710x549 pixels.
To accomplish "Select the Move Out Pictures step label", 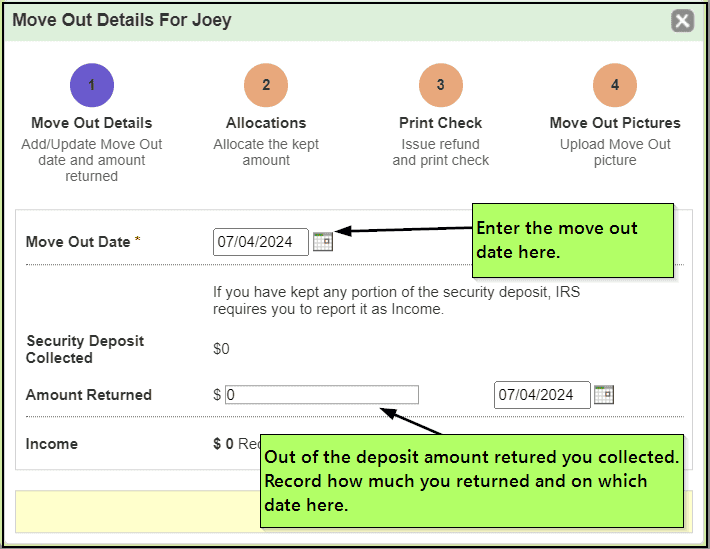I will coord(615,123).
